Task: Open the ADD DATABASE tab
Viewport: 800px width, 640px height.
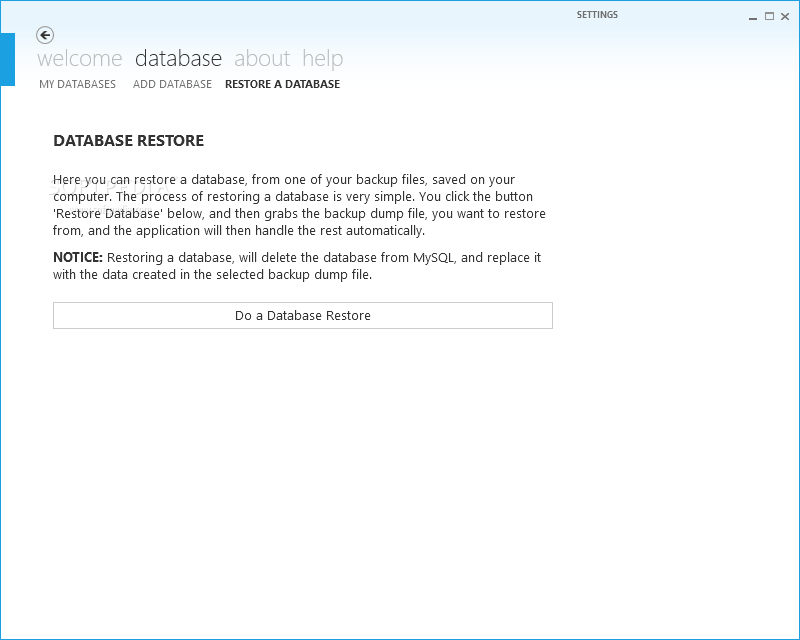Action: point(172,84)
